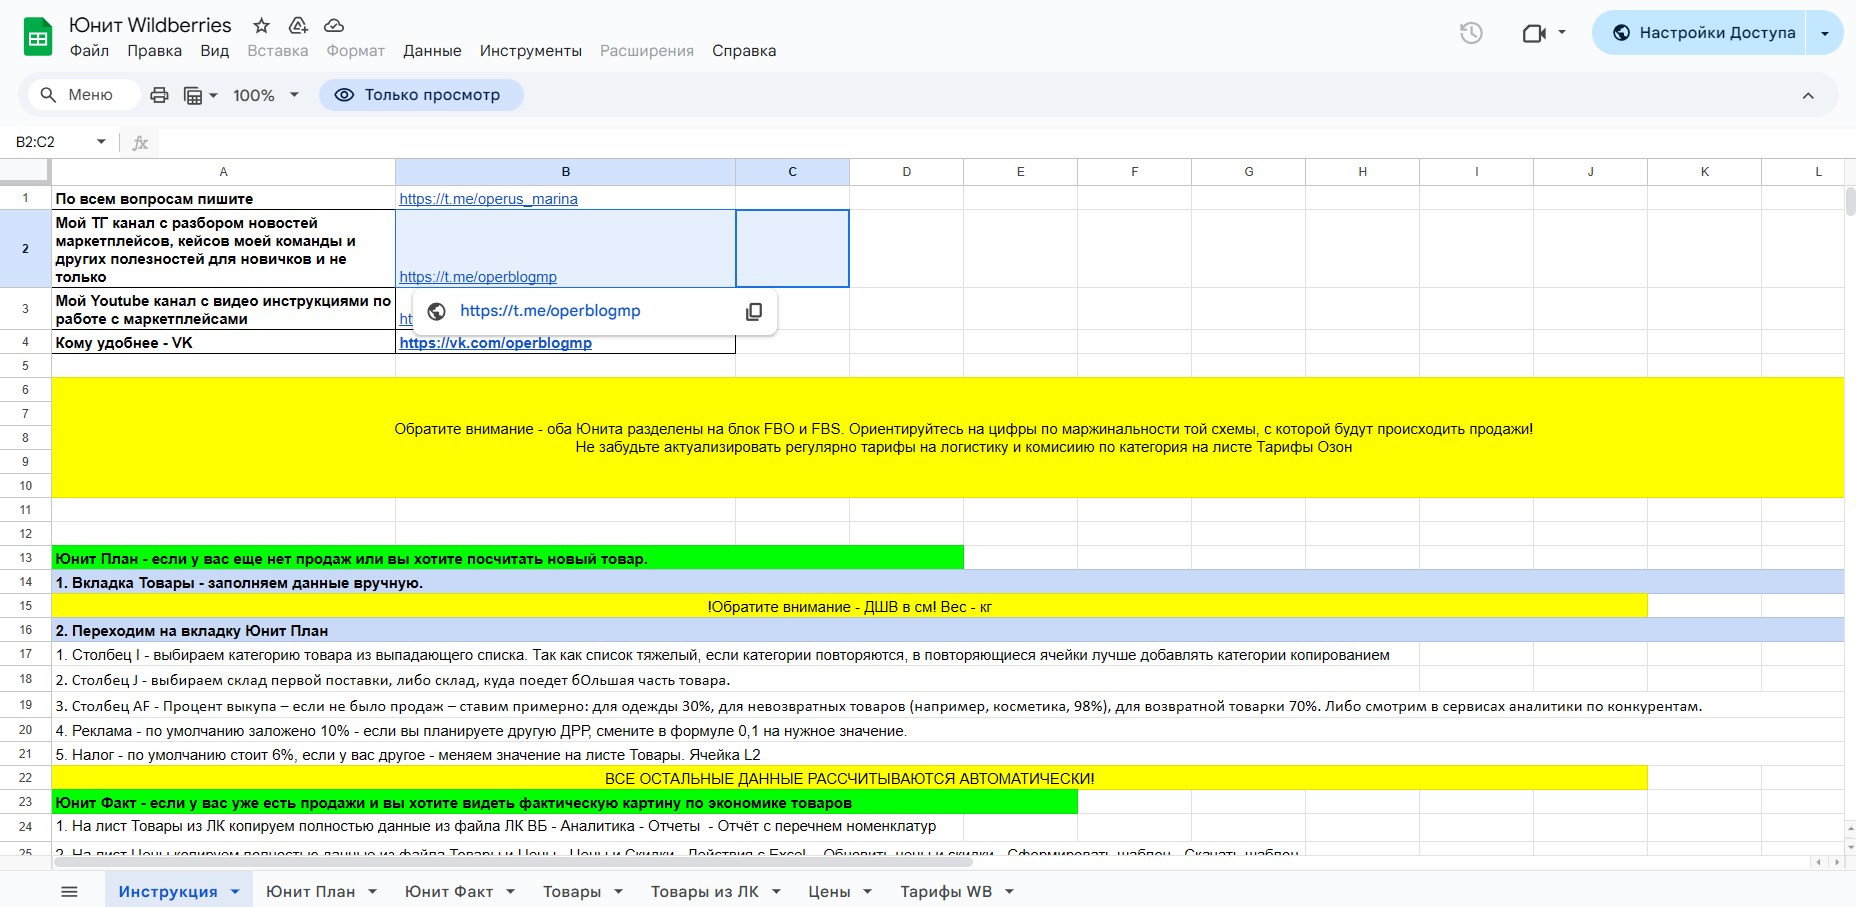Open the 100% zoom dropdown
1856x907 pixels.
(266, 95)
